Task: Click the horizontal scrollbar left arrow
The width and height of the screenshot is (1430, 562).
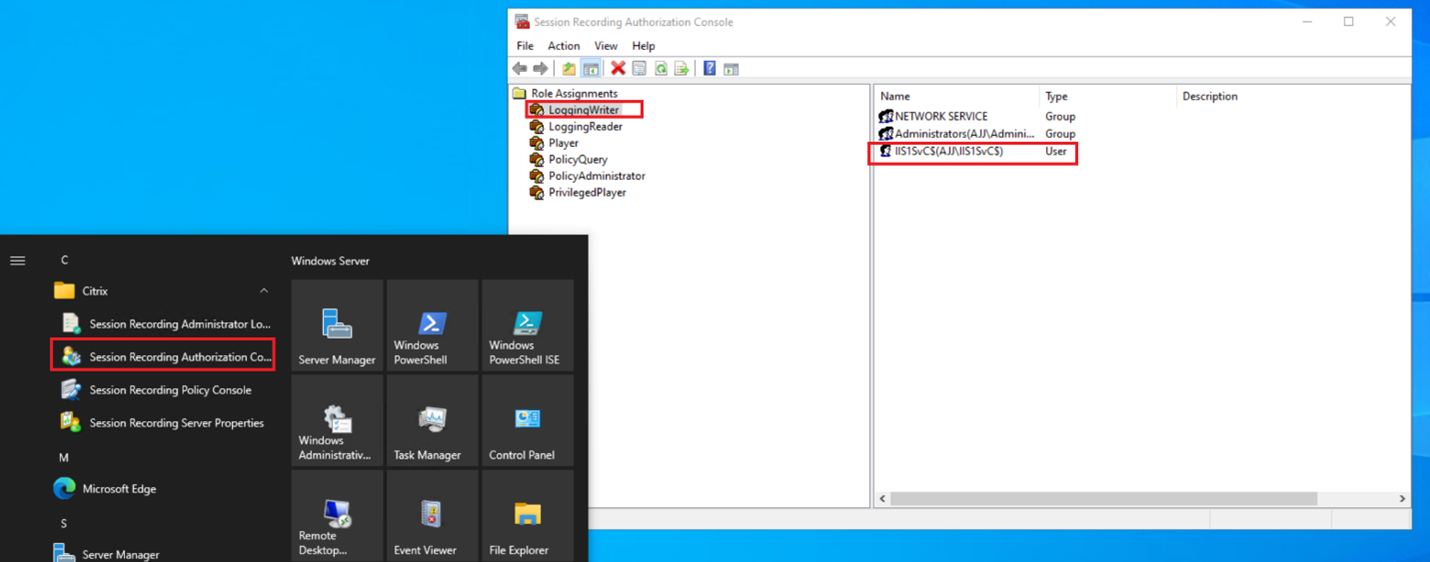Action: click(882, 499)
